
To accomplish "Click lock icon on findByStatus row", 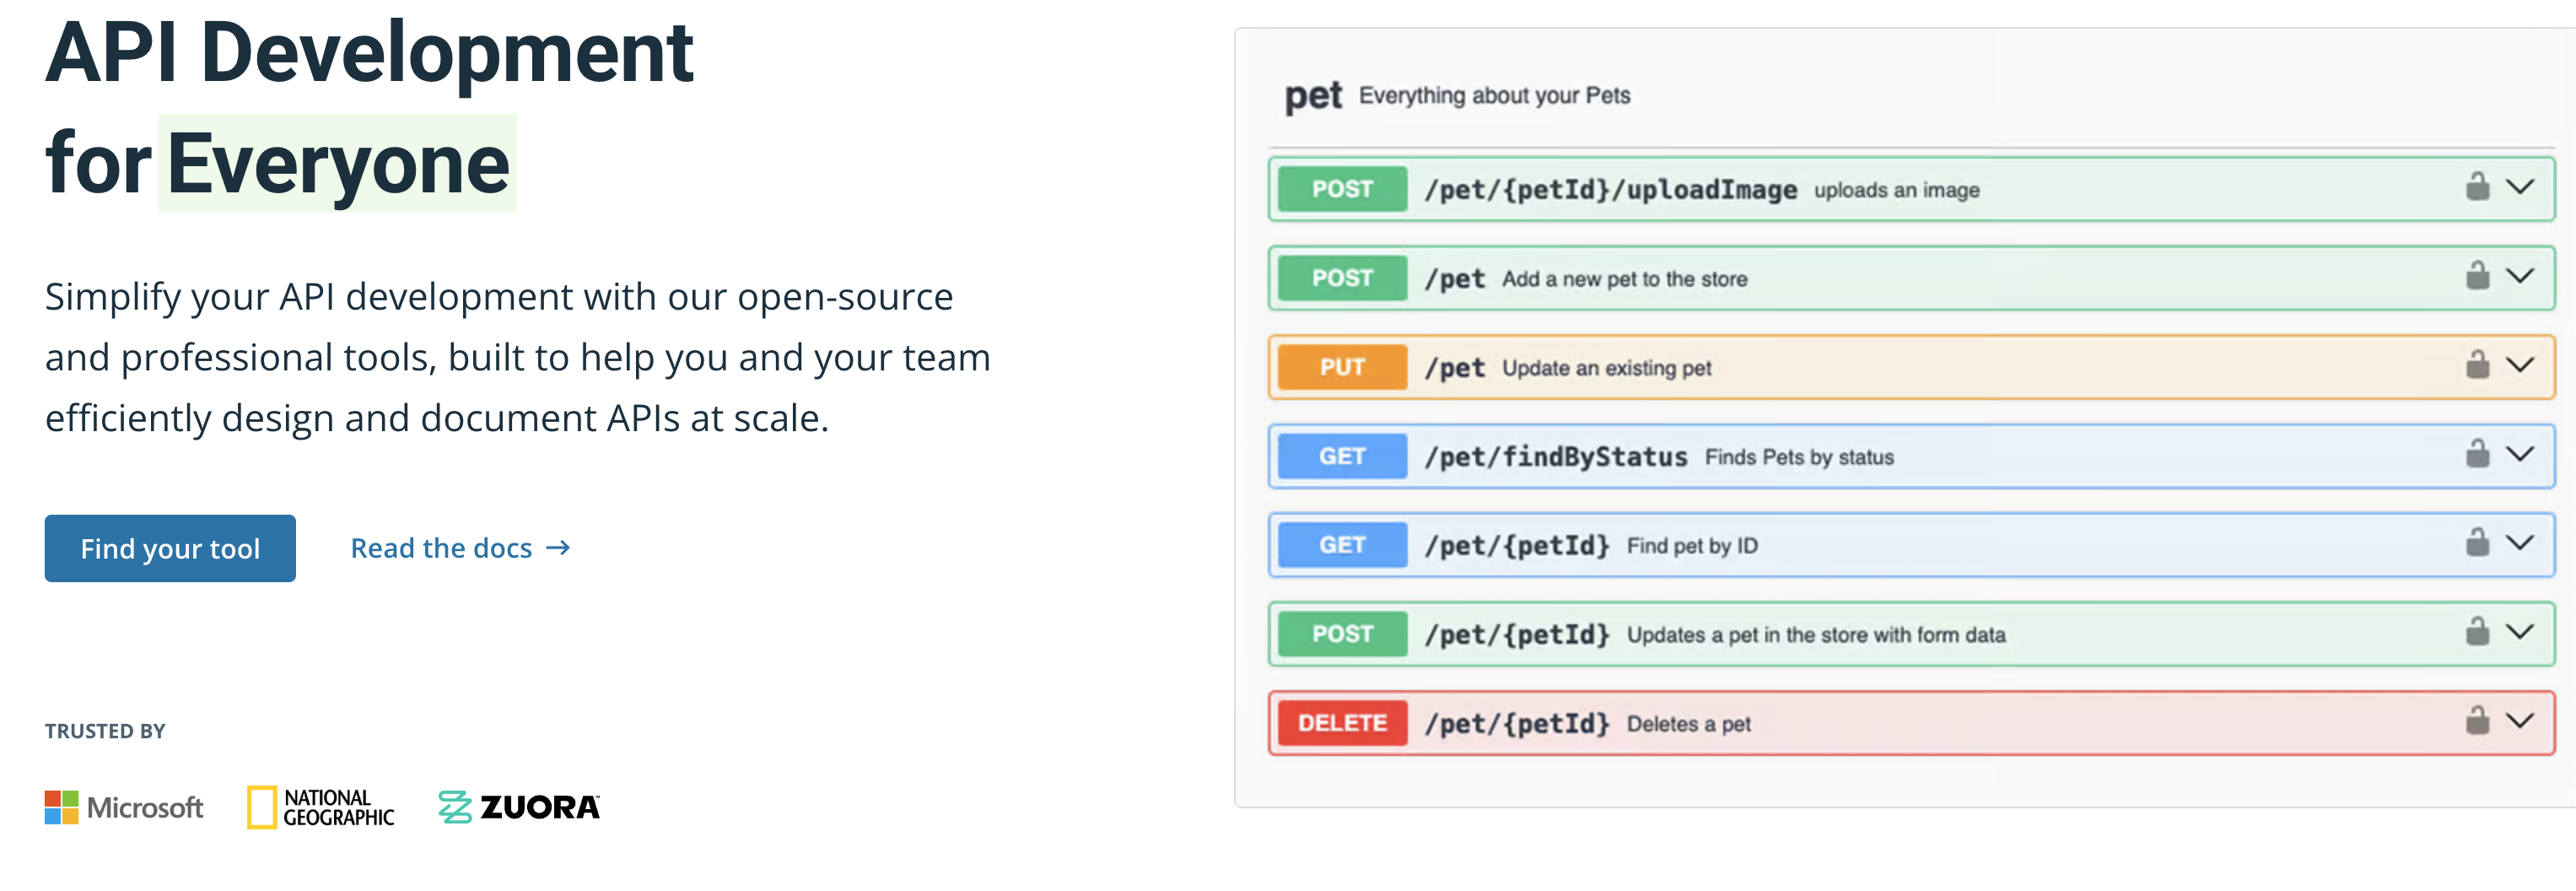I will pos(2476,454).
